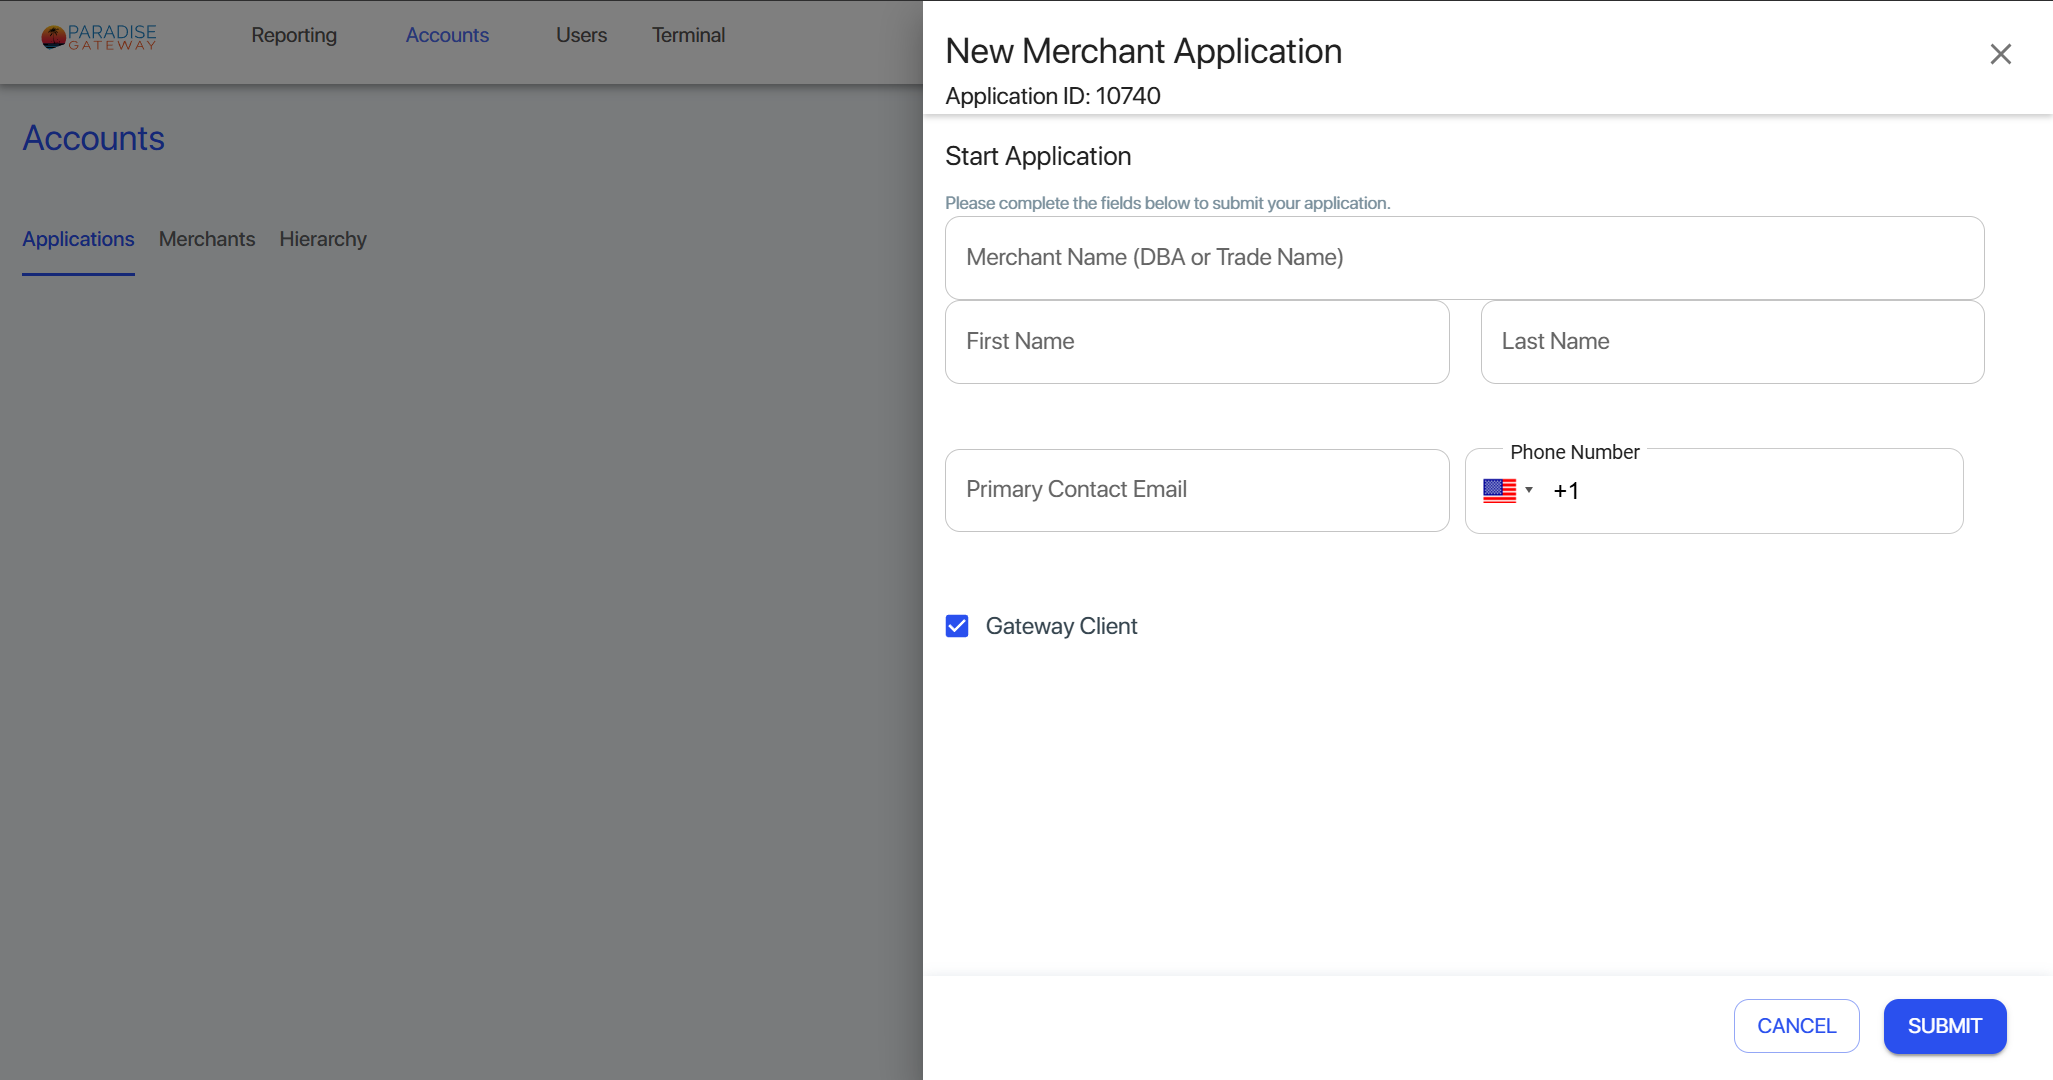Click the Start Application heading
Screen dimensions: 2053x1080
(1038, 156)
